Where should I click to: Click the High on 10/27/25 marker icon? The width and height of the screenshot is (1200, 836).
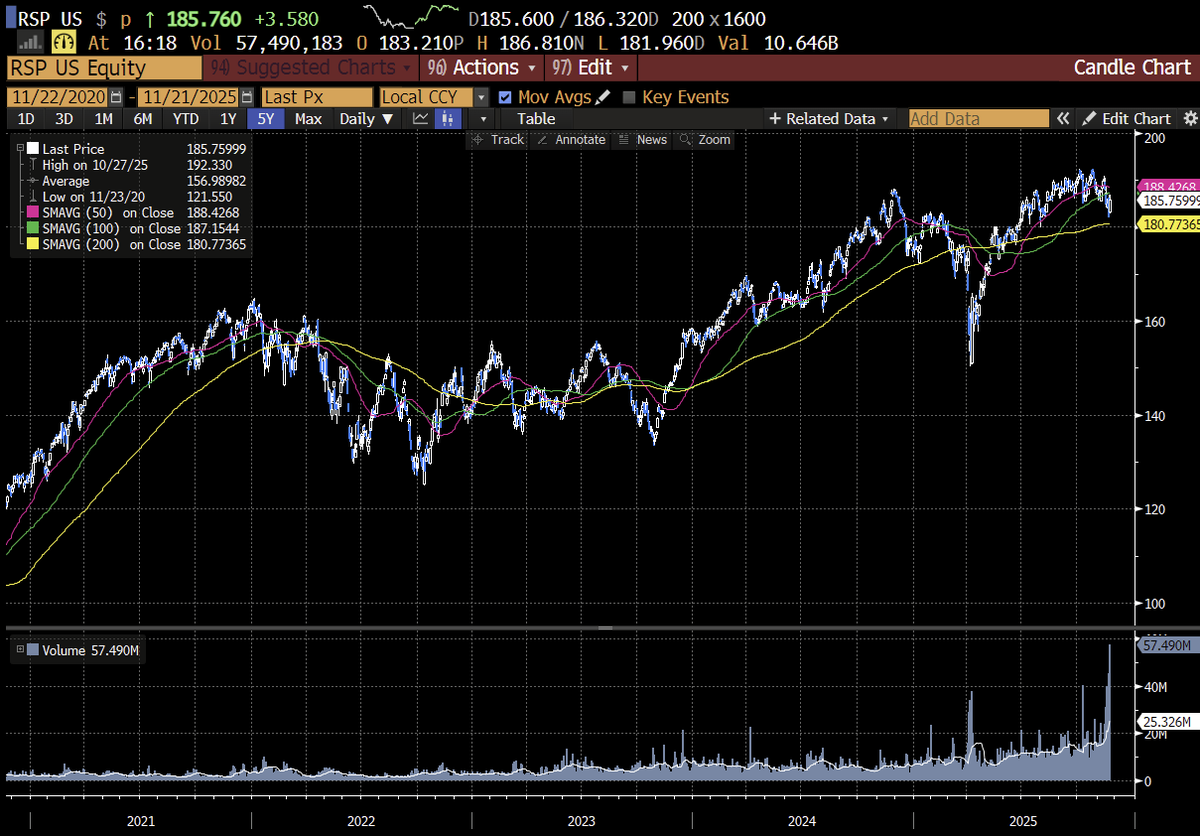pyautogui.click(x=33, y=165)
